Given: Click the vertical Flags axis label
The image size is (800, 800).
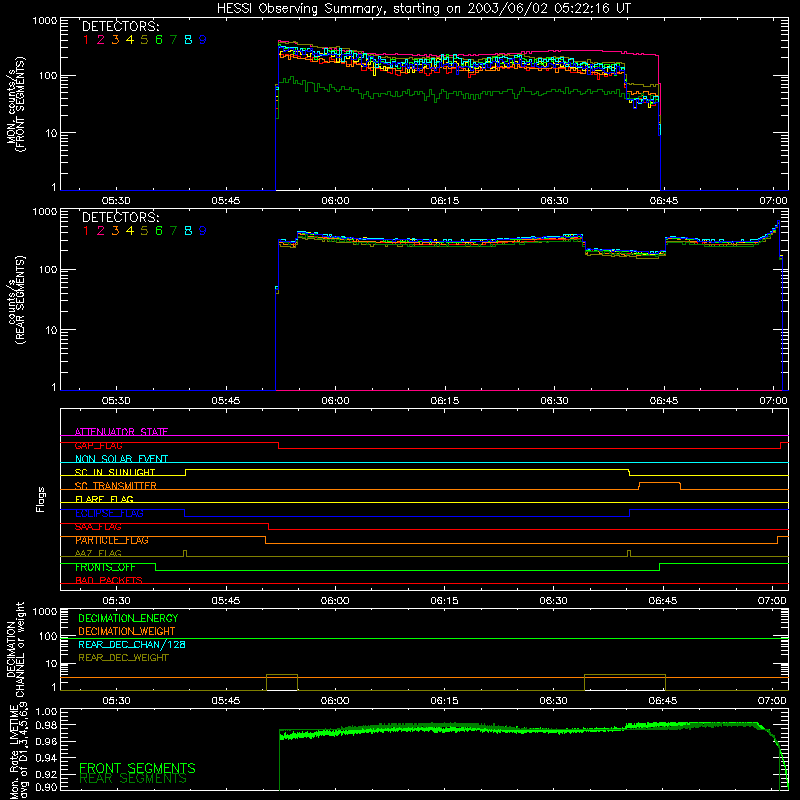Looking at the screenshot, I should 41,499.
